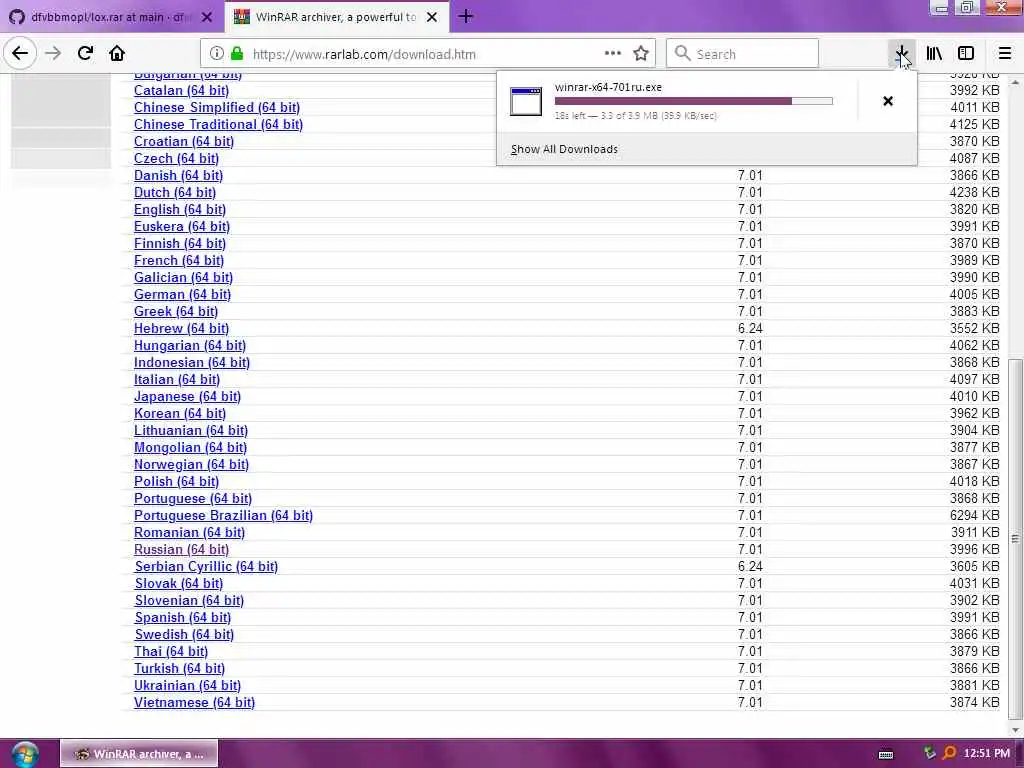Select the WinRAR archiver tab
1024x768 pixels.
point(337,17)
